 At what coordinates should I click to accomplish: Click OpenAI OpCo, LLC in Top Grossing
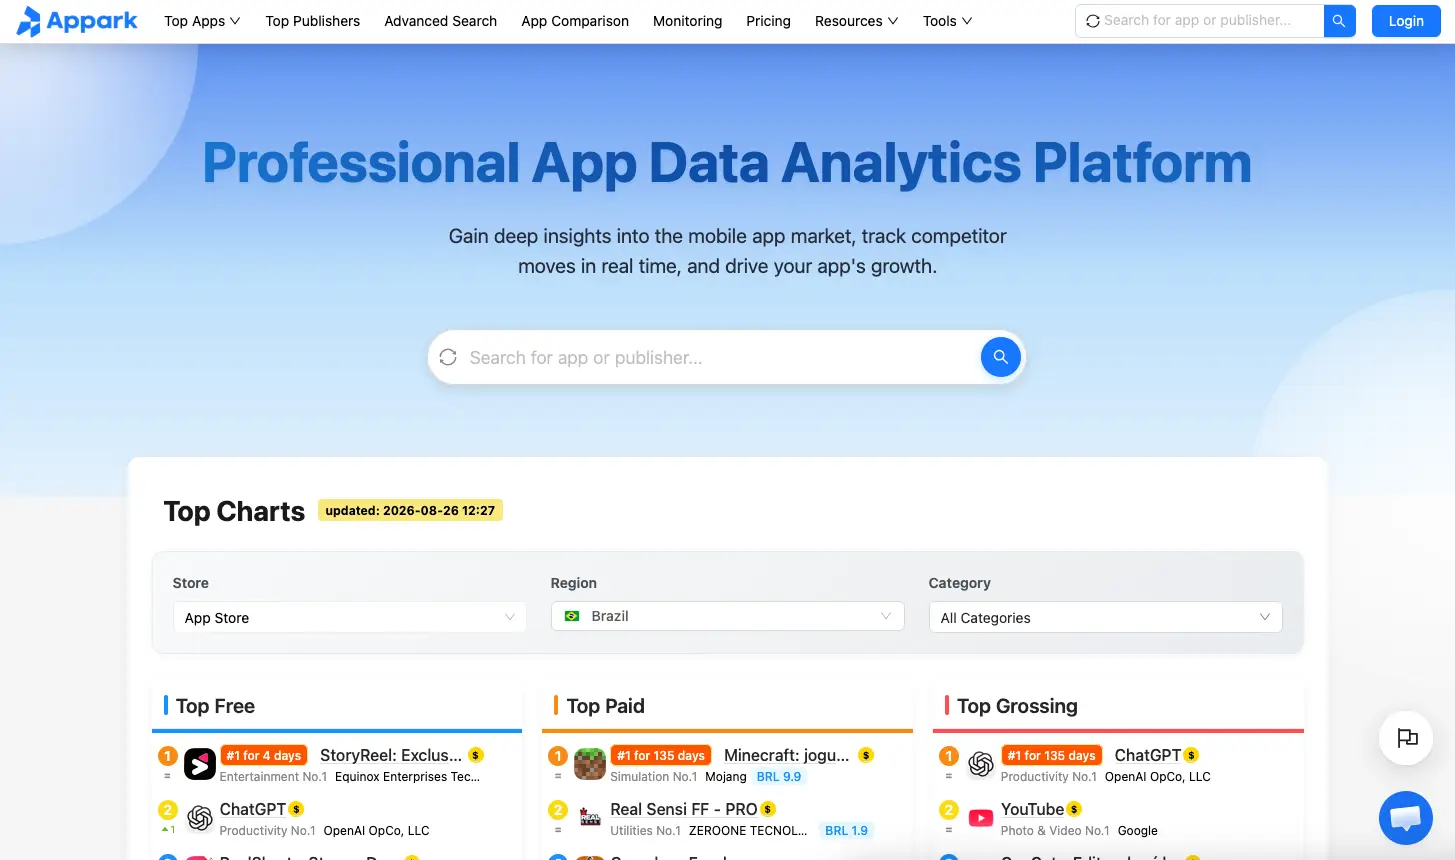[x=1158, y=777]
